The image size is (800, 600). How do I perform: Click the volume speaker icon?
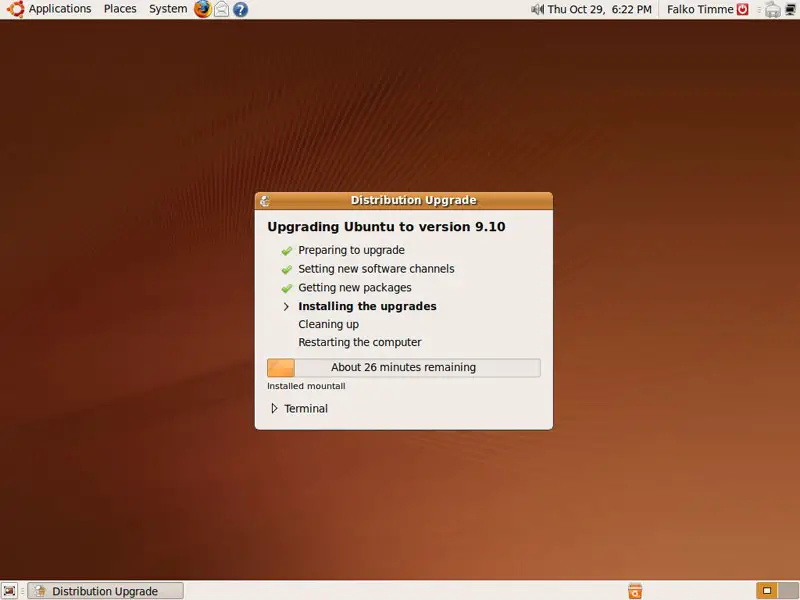537,9
